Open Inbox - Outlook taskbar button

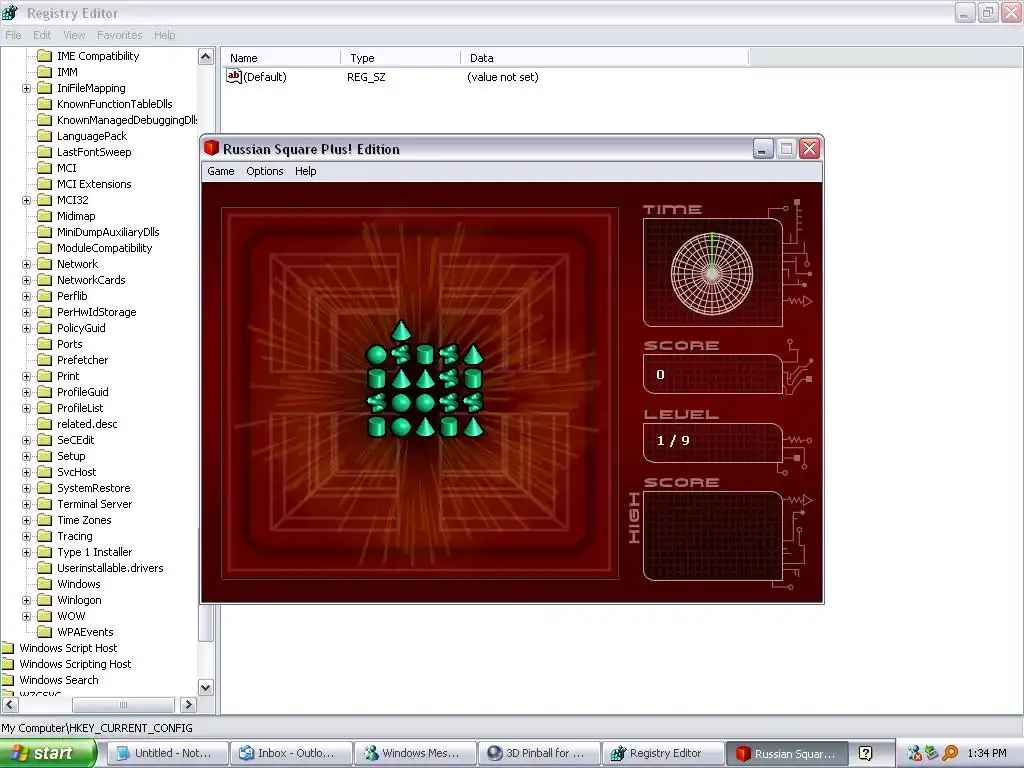(291, 753)
